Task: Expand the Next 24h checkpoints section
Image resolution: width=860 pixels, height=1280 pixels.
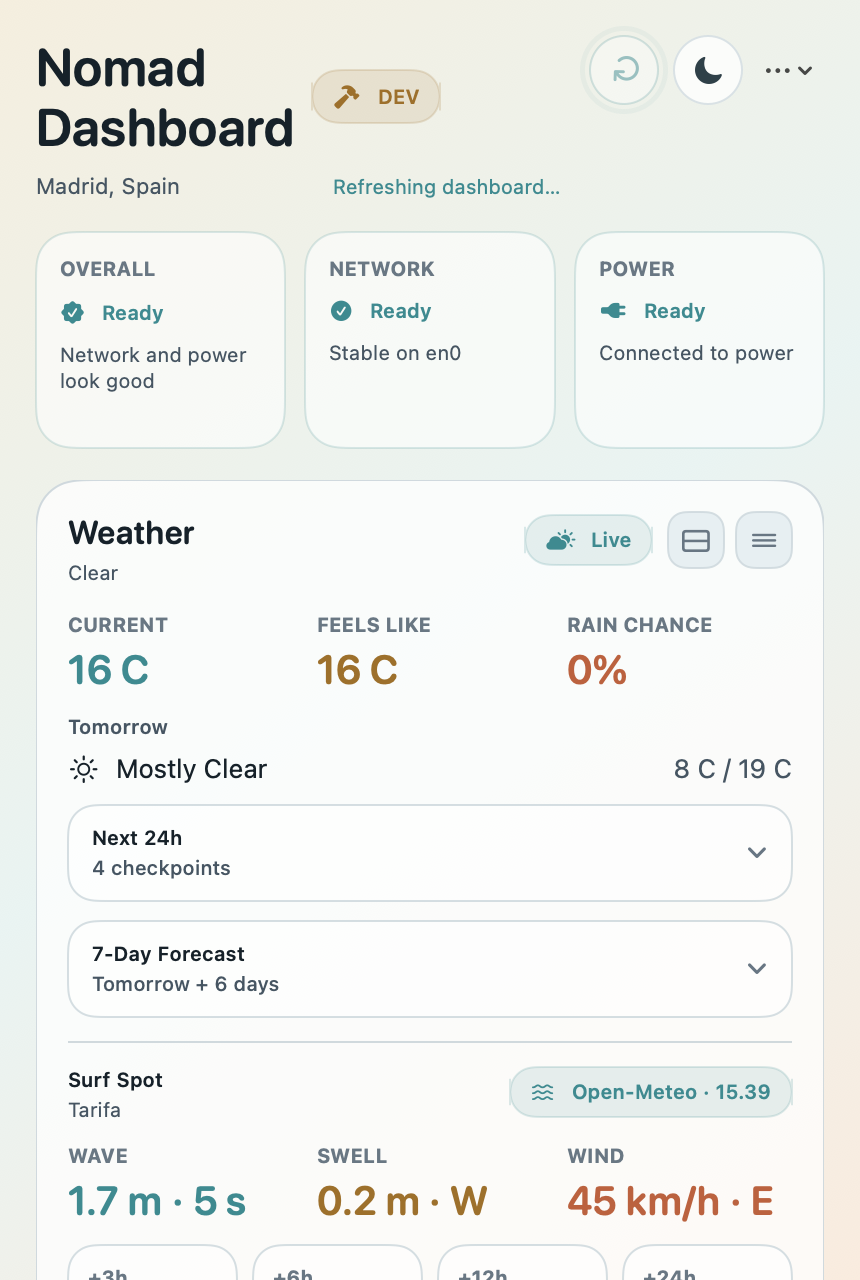Action: 429,853
